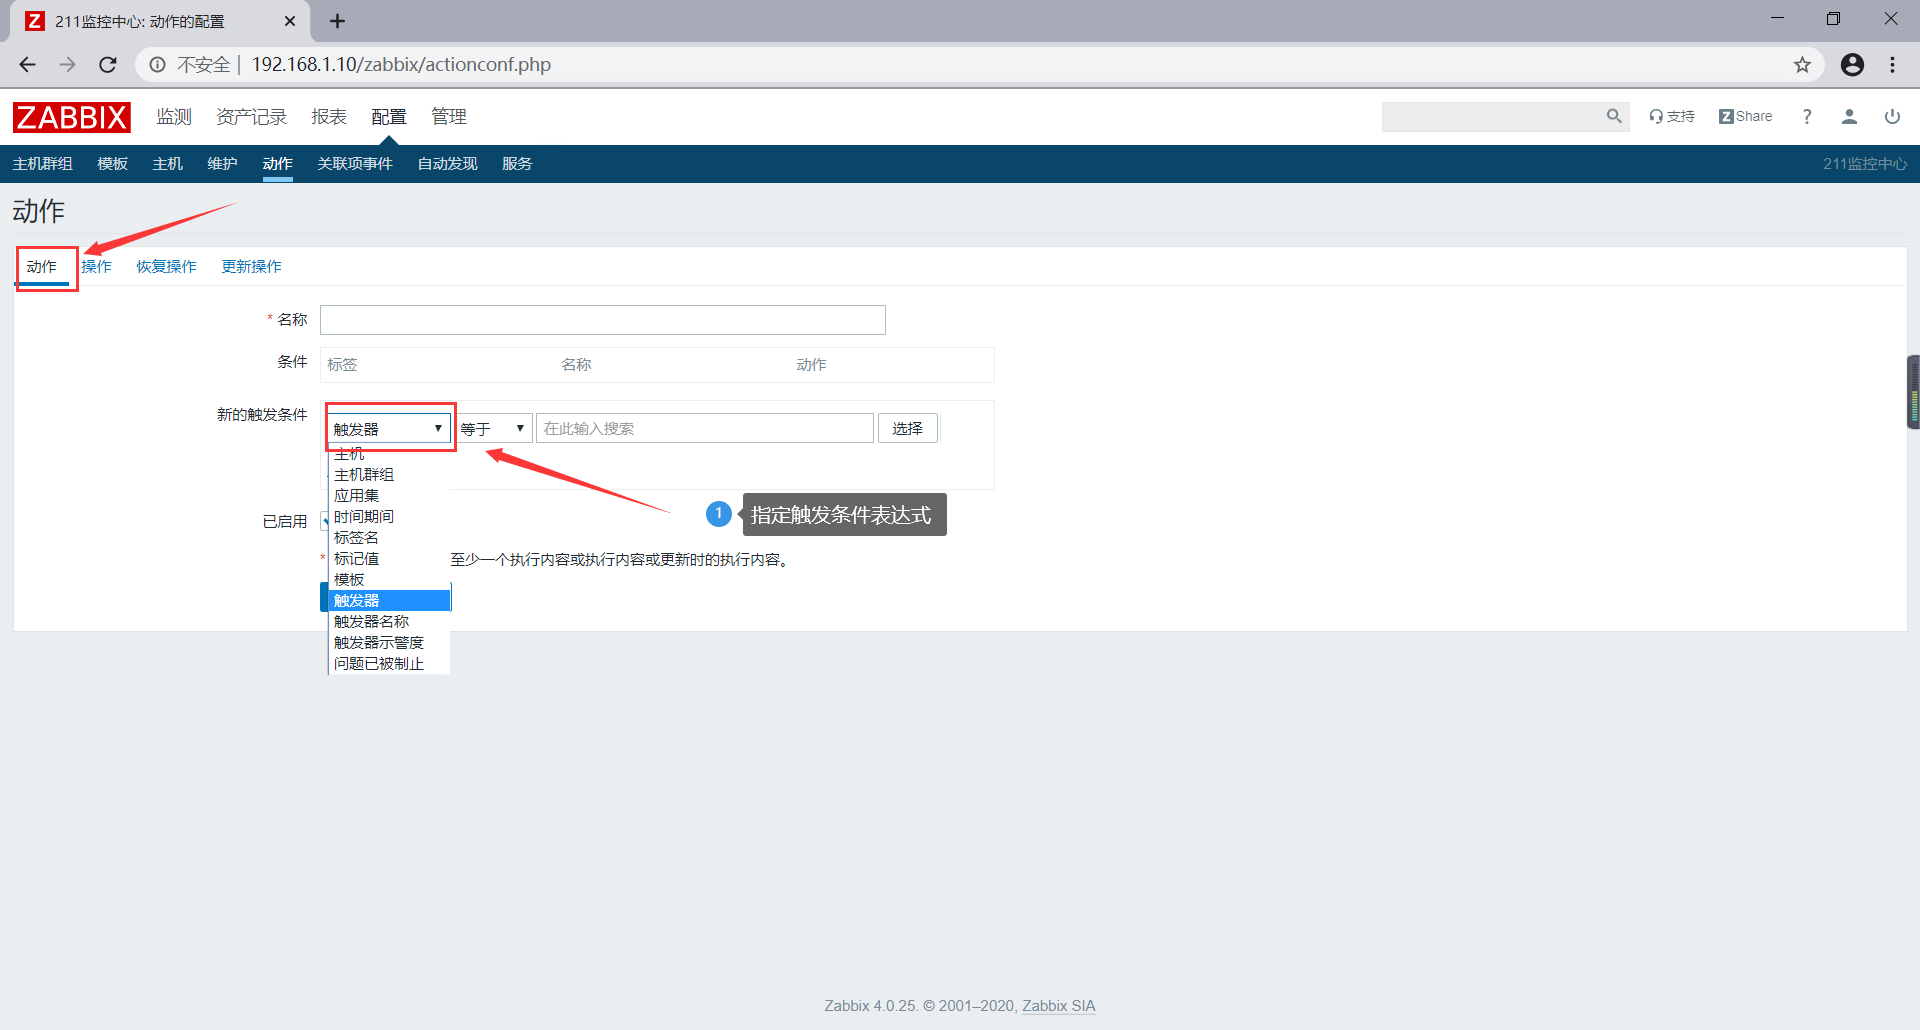Go to 模板 submenu
1920x1030 pixels.
point(112,164)
